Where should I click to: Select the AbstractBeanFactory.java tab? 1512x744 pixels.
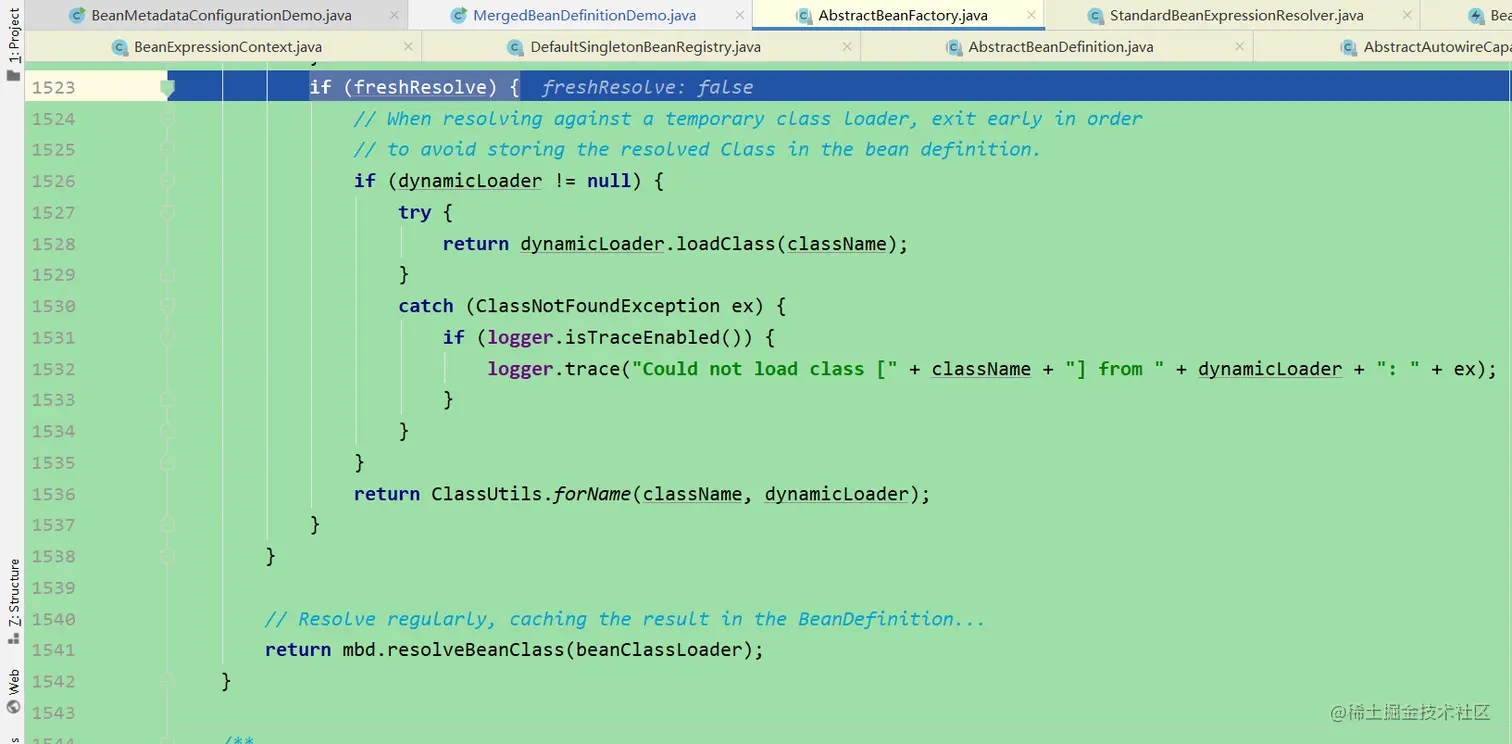coord(903,15)
